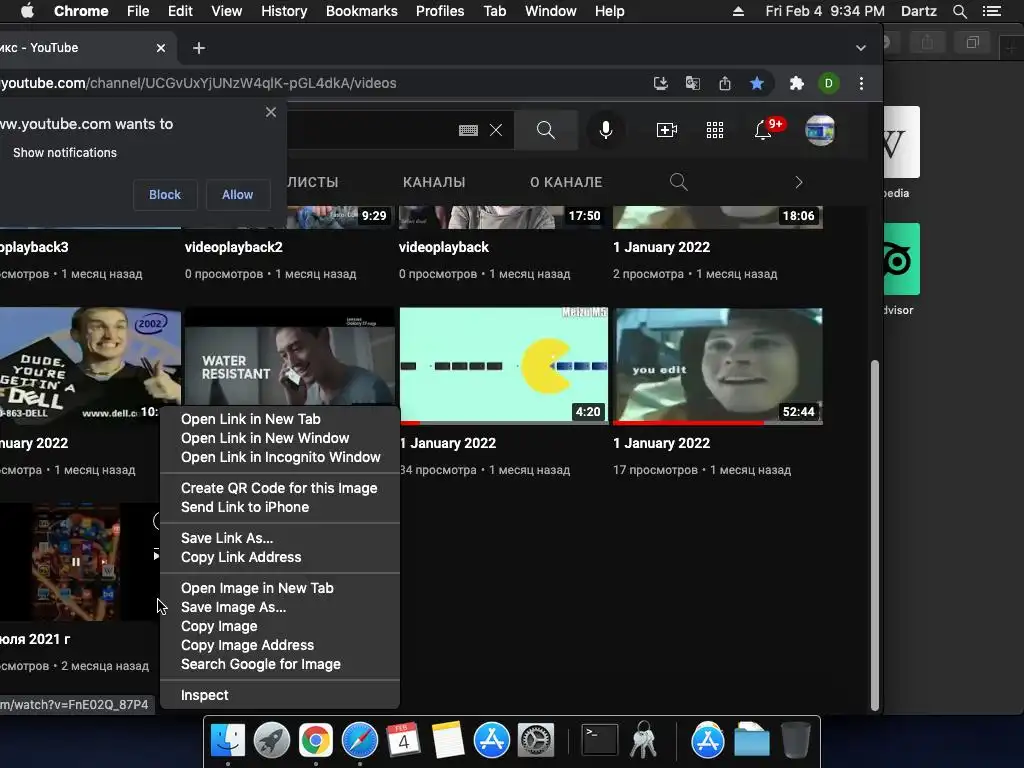Viewport: 1024px width, 768px height.
Task: Open the notifications bell with 9+ badge
Action: coord(765,129)
